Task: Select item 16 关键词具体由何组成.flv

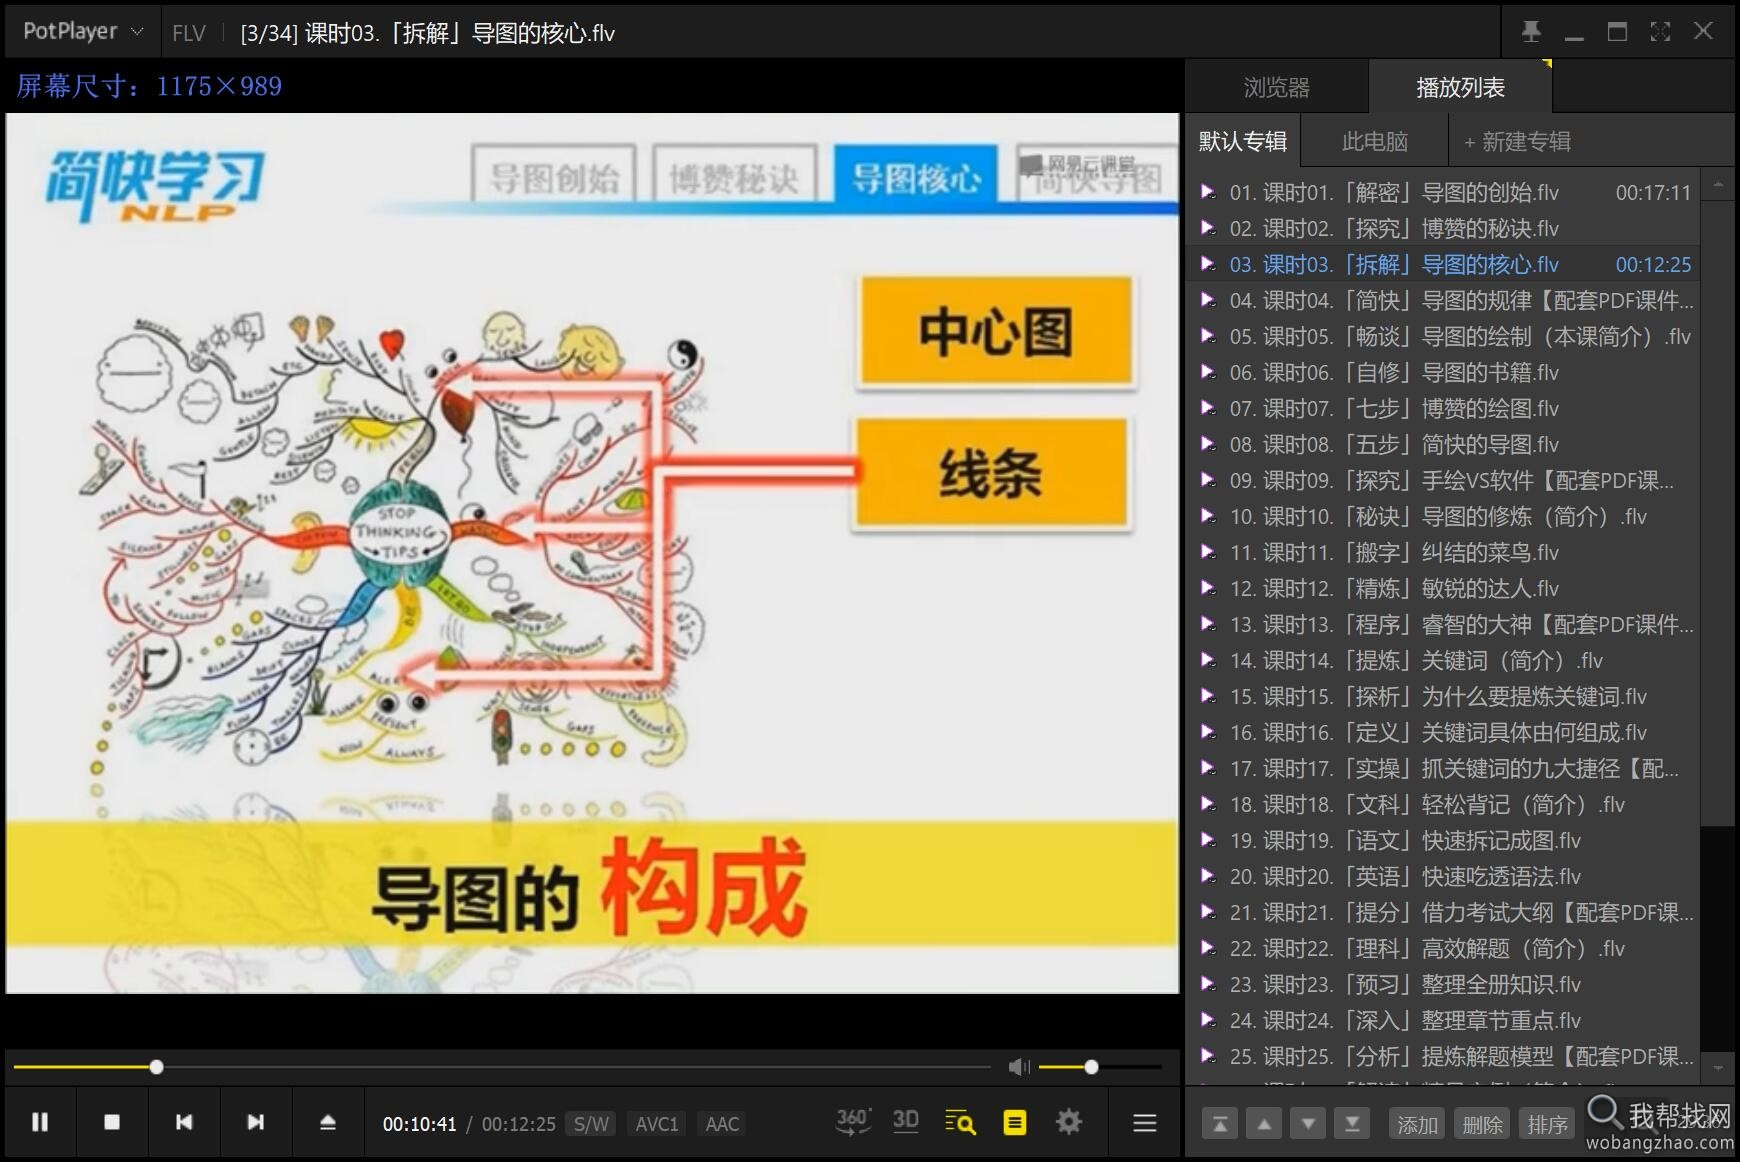Action: click(x=1445, y=732)
